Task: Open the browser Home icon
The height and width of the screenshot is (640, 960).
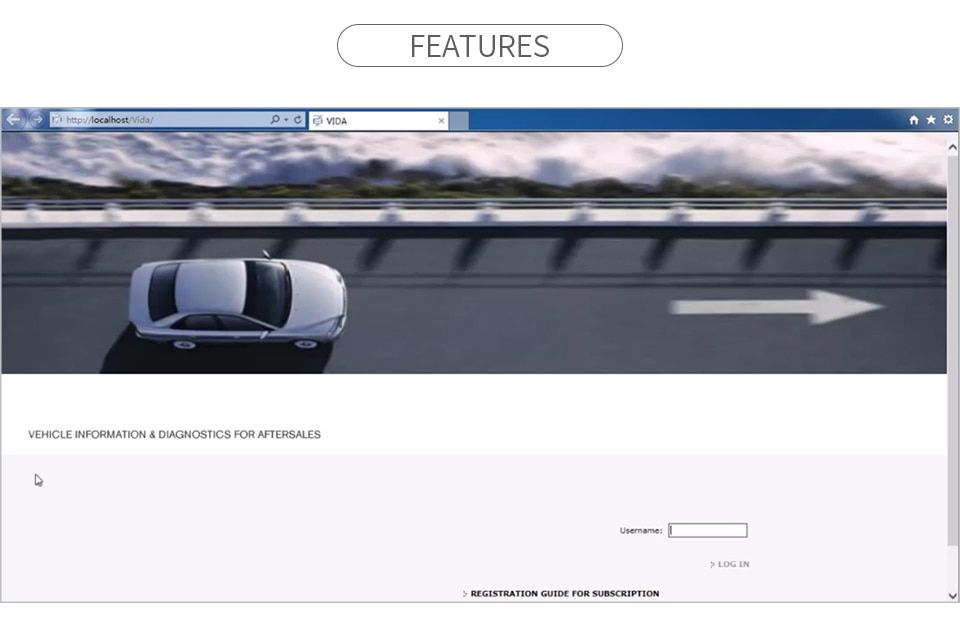Action: coord(914,120)
